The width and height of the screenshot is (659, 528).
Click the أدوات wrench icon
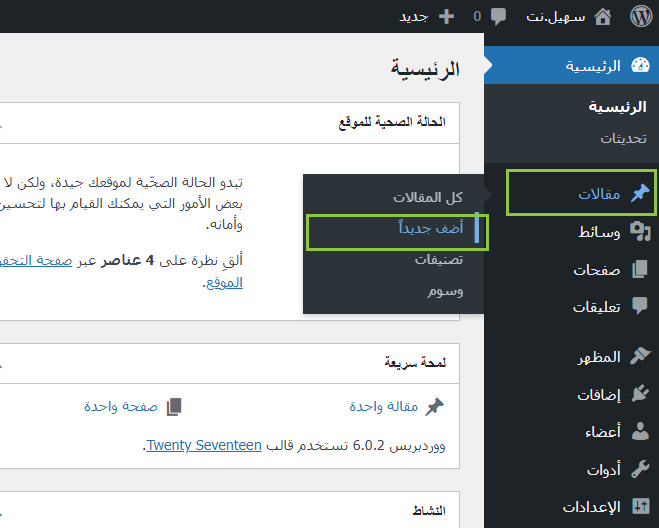640,469
